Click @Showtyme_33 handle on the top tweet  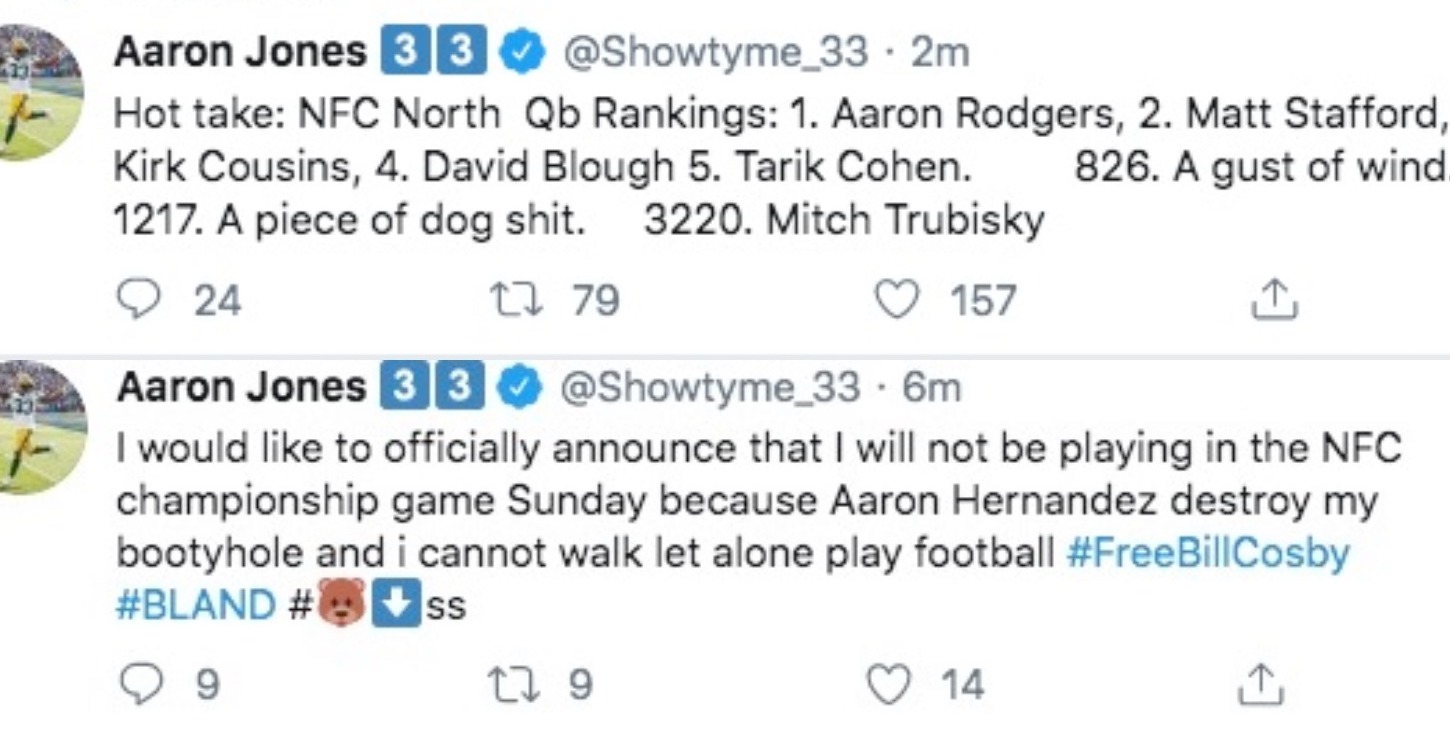pos(716,52)
